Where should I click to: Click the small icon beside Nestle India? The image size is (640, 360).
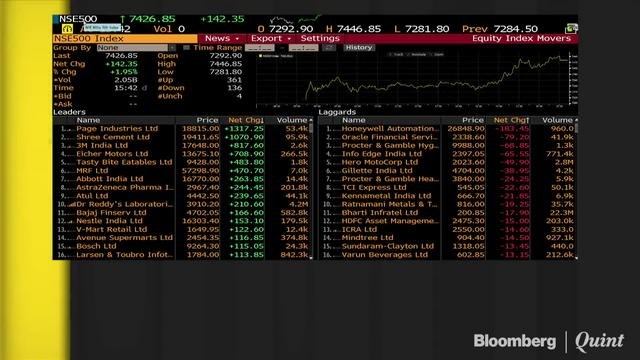(71, 222)
